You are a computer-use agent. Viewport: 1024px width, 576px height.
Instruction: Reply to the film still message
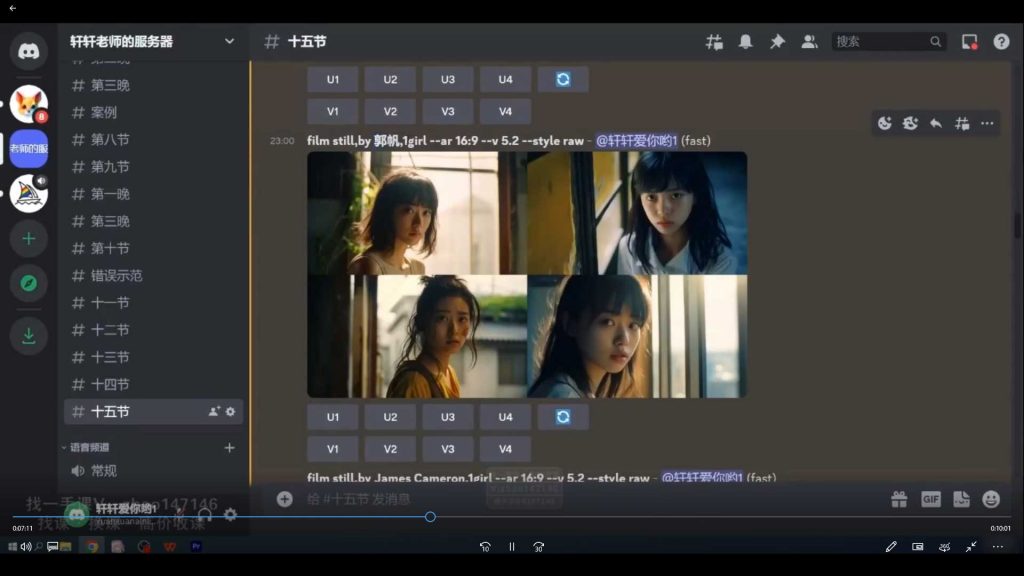936,122
